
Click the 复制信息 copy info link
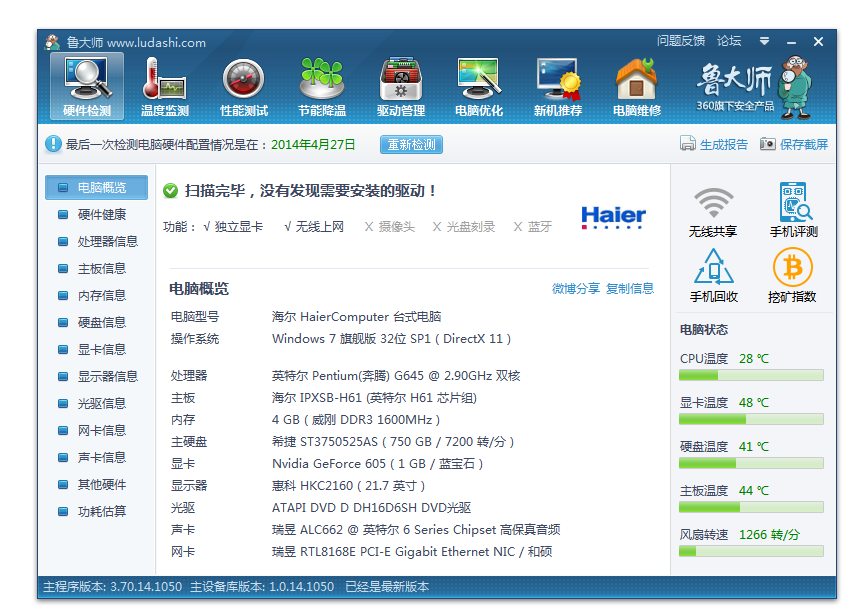coord(630,288)
